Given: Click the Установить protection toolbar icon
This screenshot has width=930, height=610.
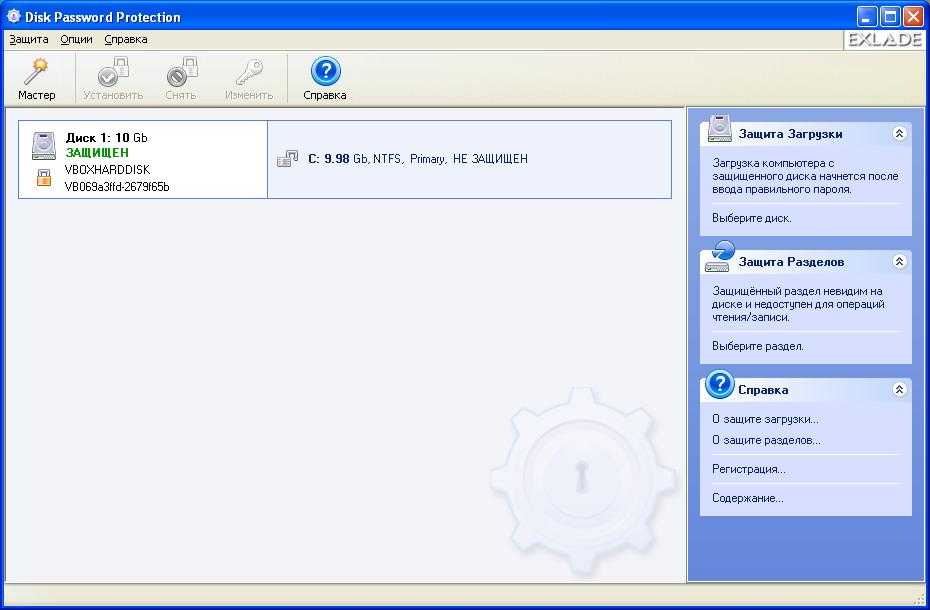Looking at the screenshot, I should point(113,72).
